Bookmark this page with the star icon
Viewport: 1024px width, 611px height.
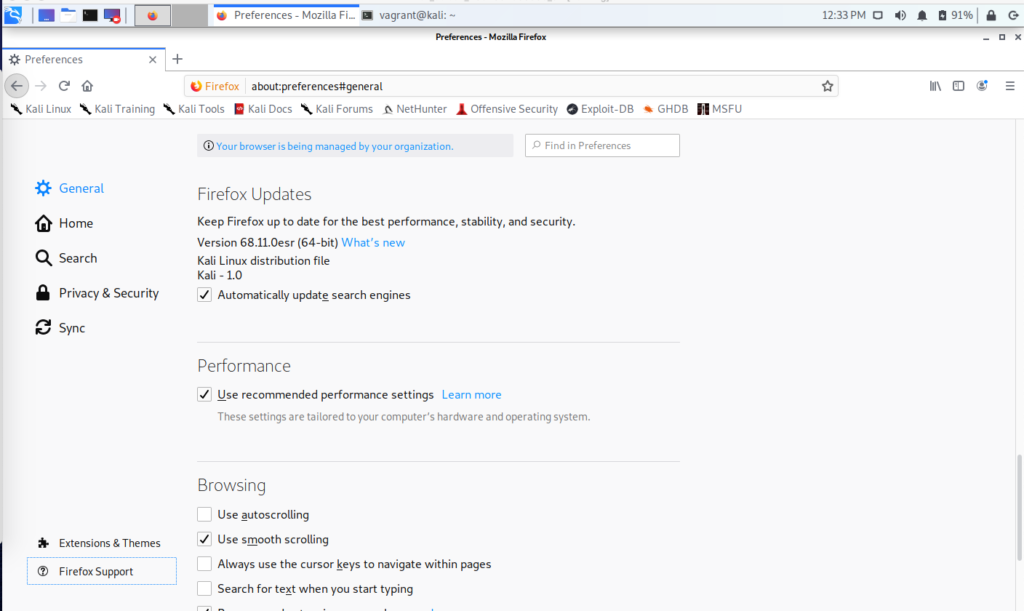click(827, 86)
